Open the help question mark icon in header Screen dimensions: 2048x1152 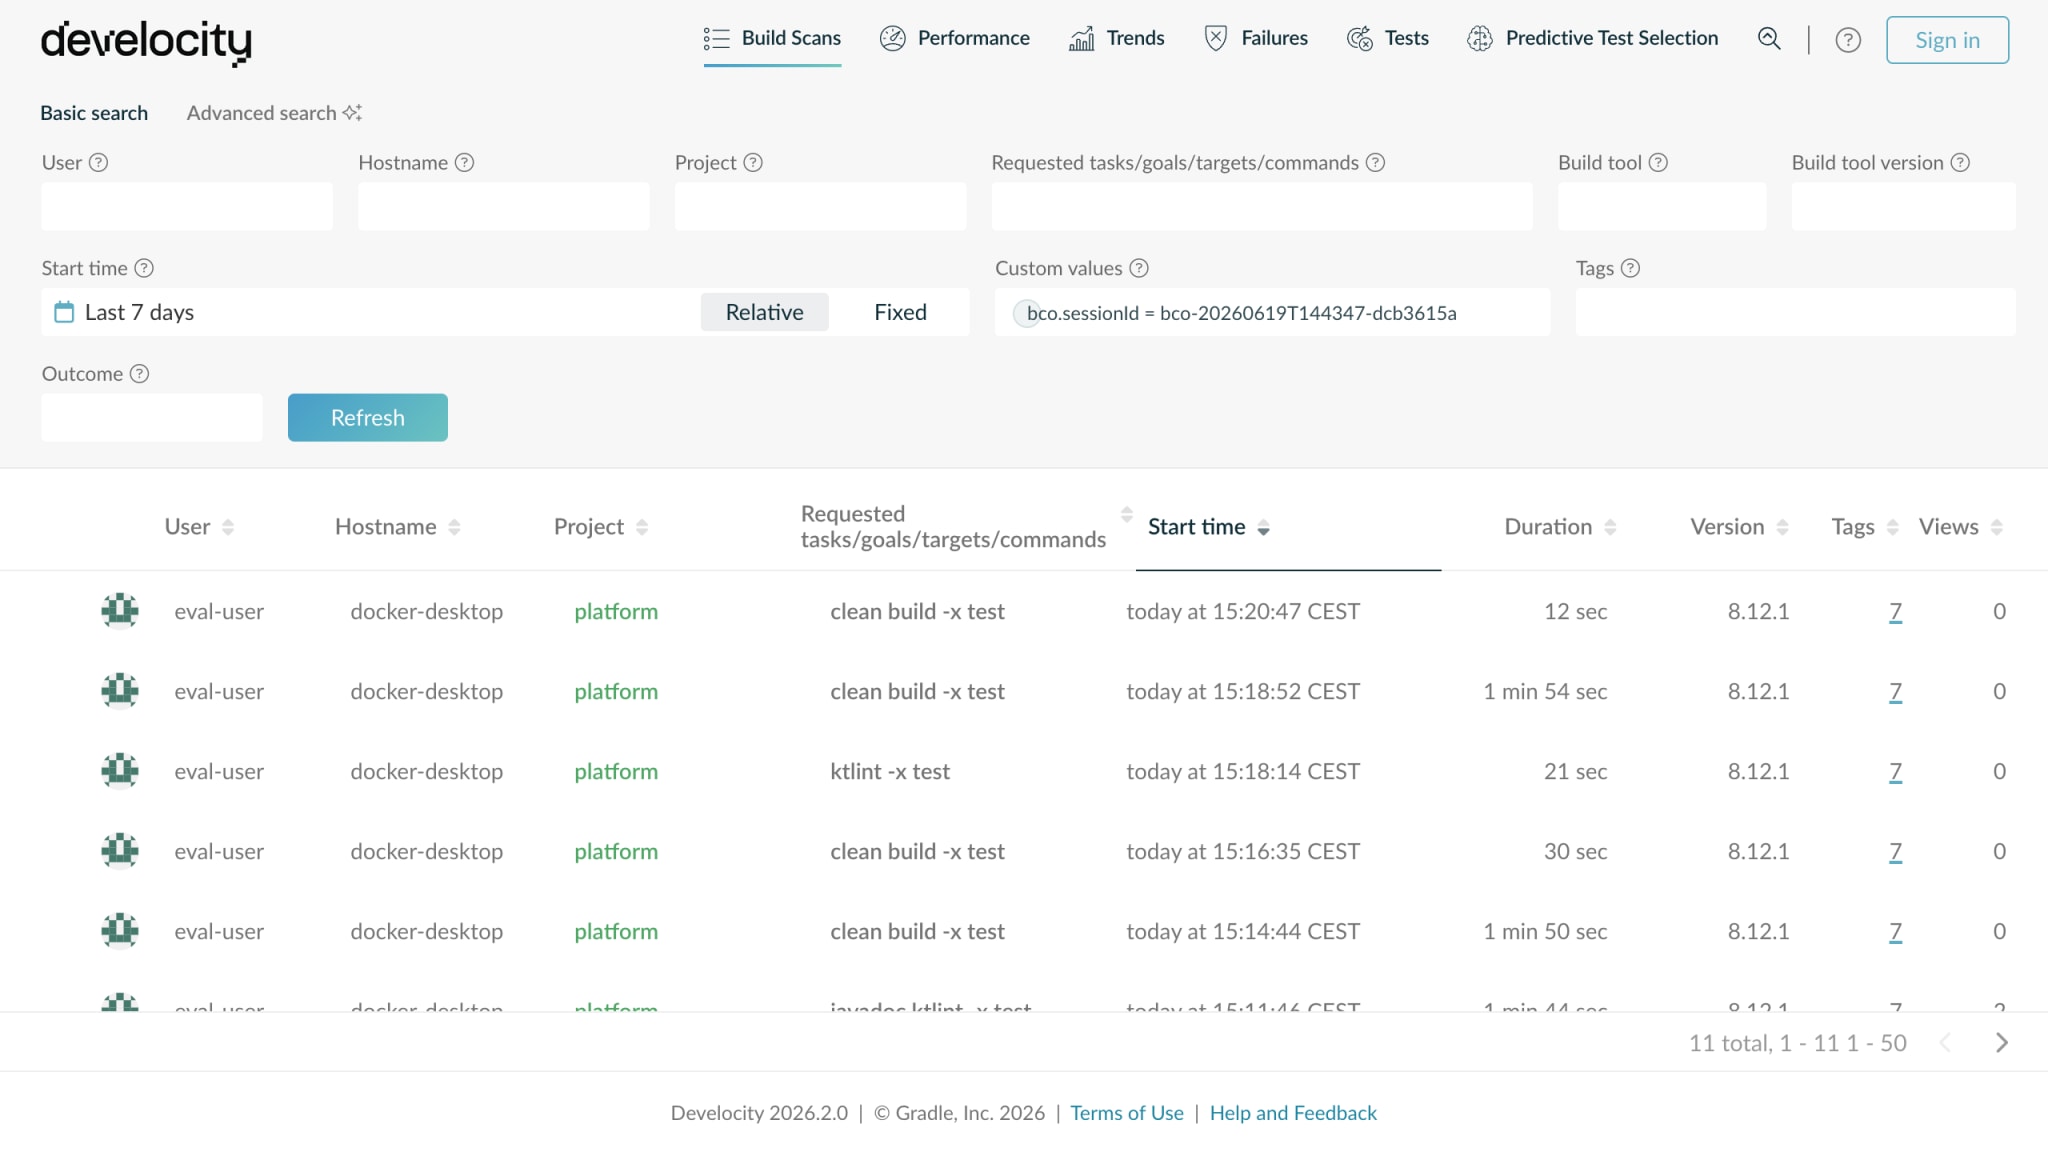coord(1848,40)
